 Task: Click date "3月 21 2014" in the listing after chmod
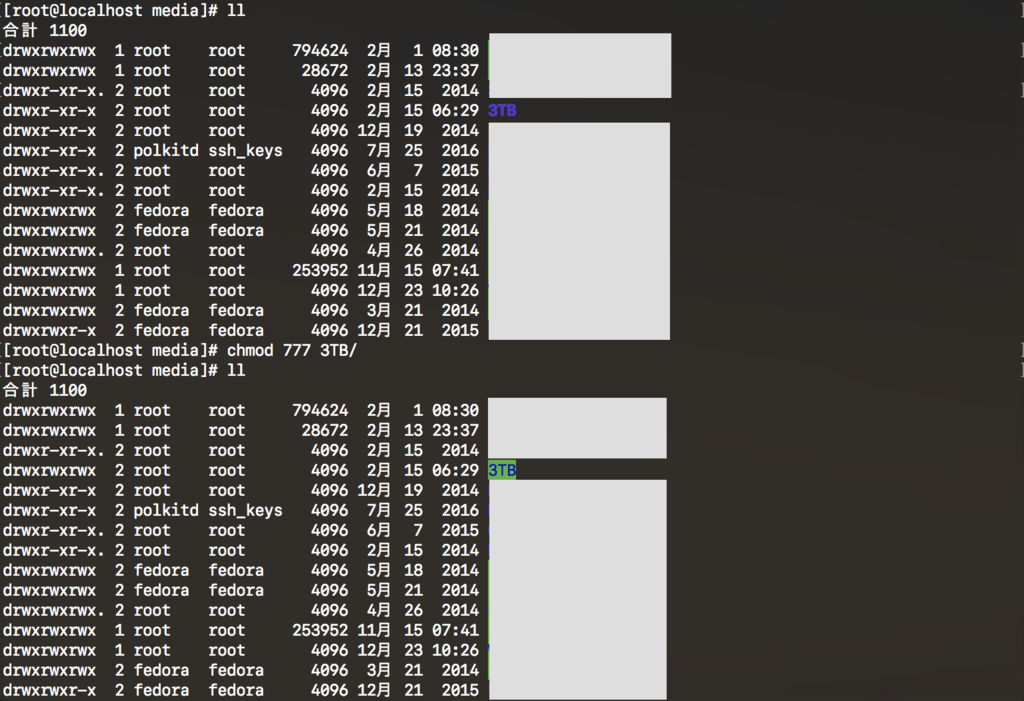point(423,670)
